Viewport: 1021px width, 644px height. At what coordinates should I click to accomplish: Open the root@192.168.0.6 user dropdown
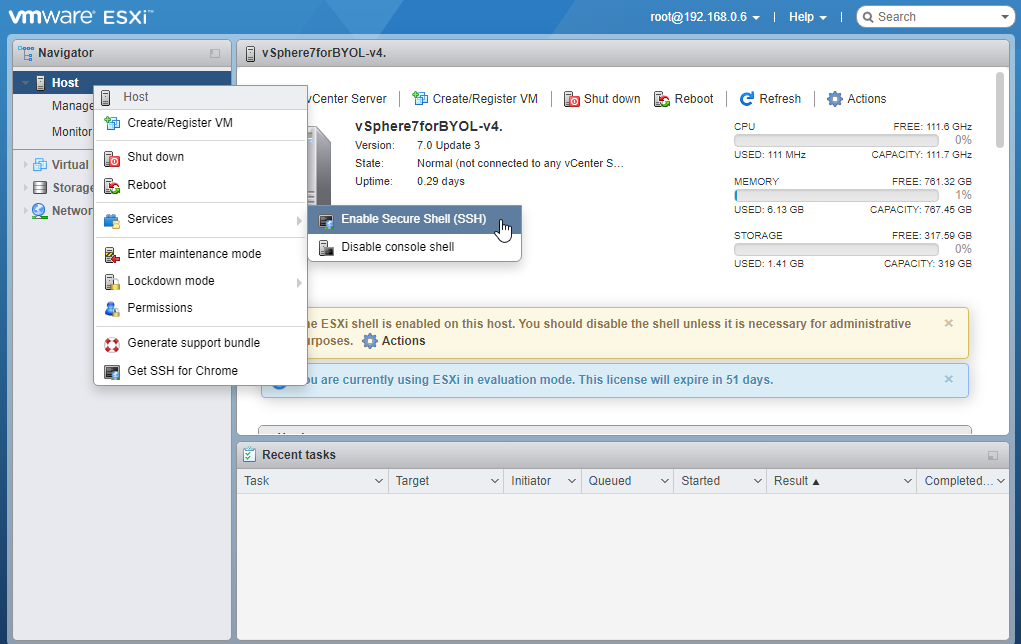click(705, 17)
